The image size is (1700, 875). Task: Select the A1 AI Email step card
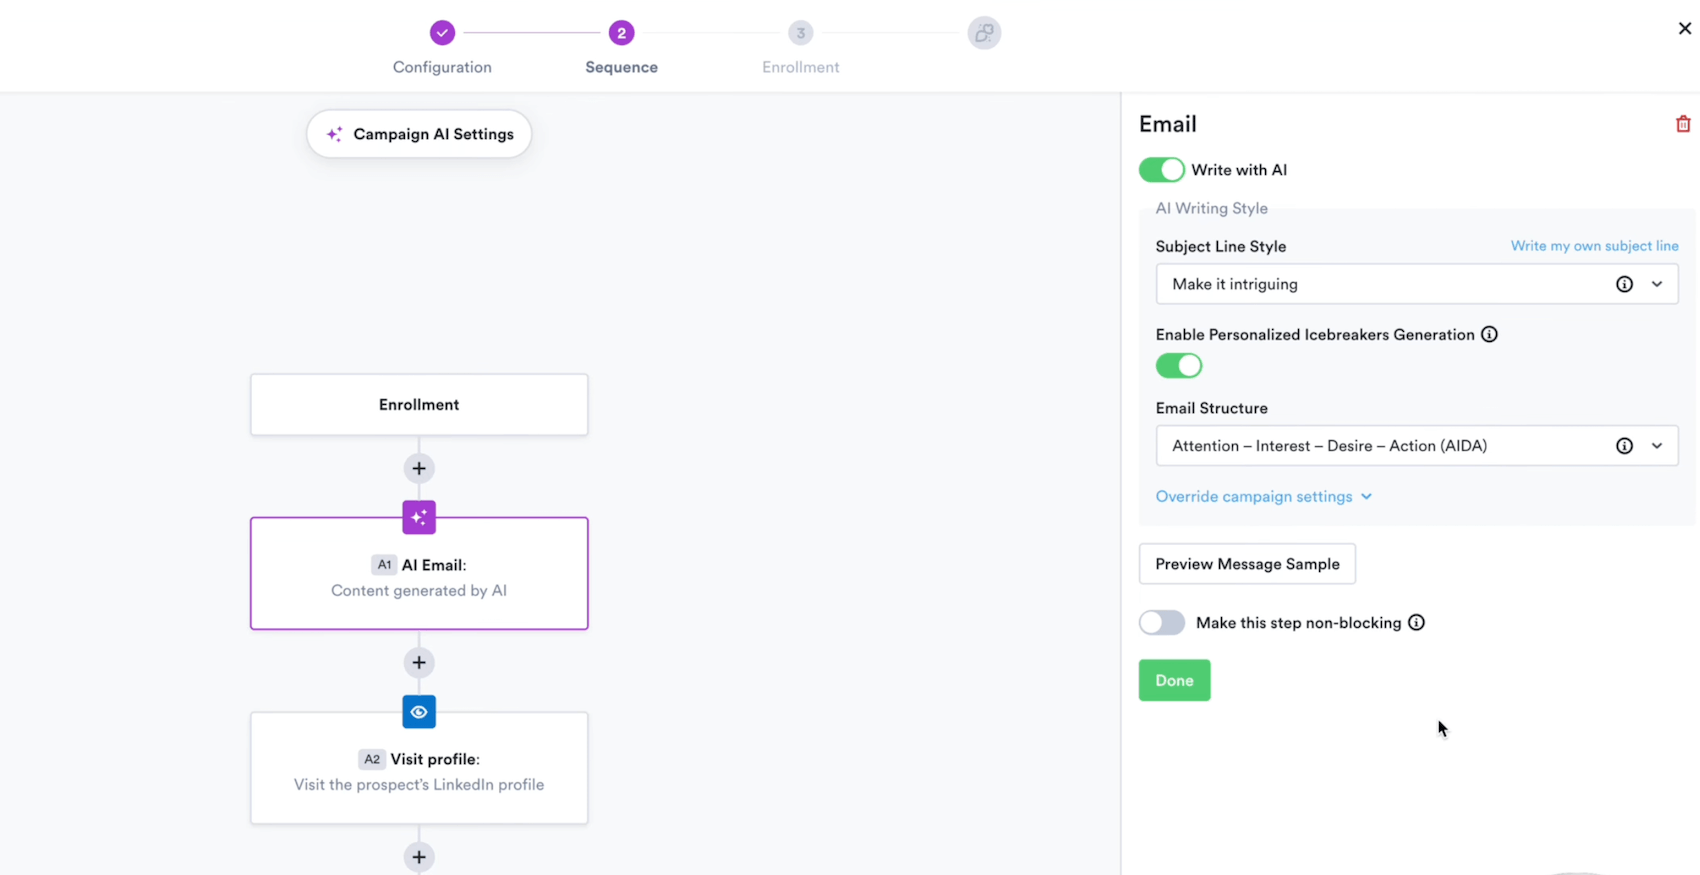[419, 573]
